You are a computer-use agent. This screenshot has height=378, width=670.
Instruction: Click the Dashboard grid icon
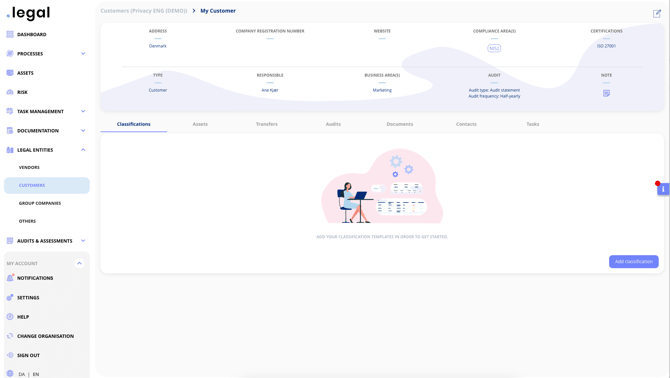[10, 34]
